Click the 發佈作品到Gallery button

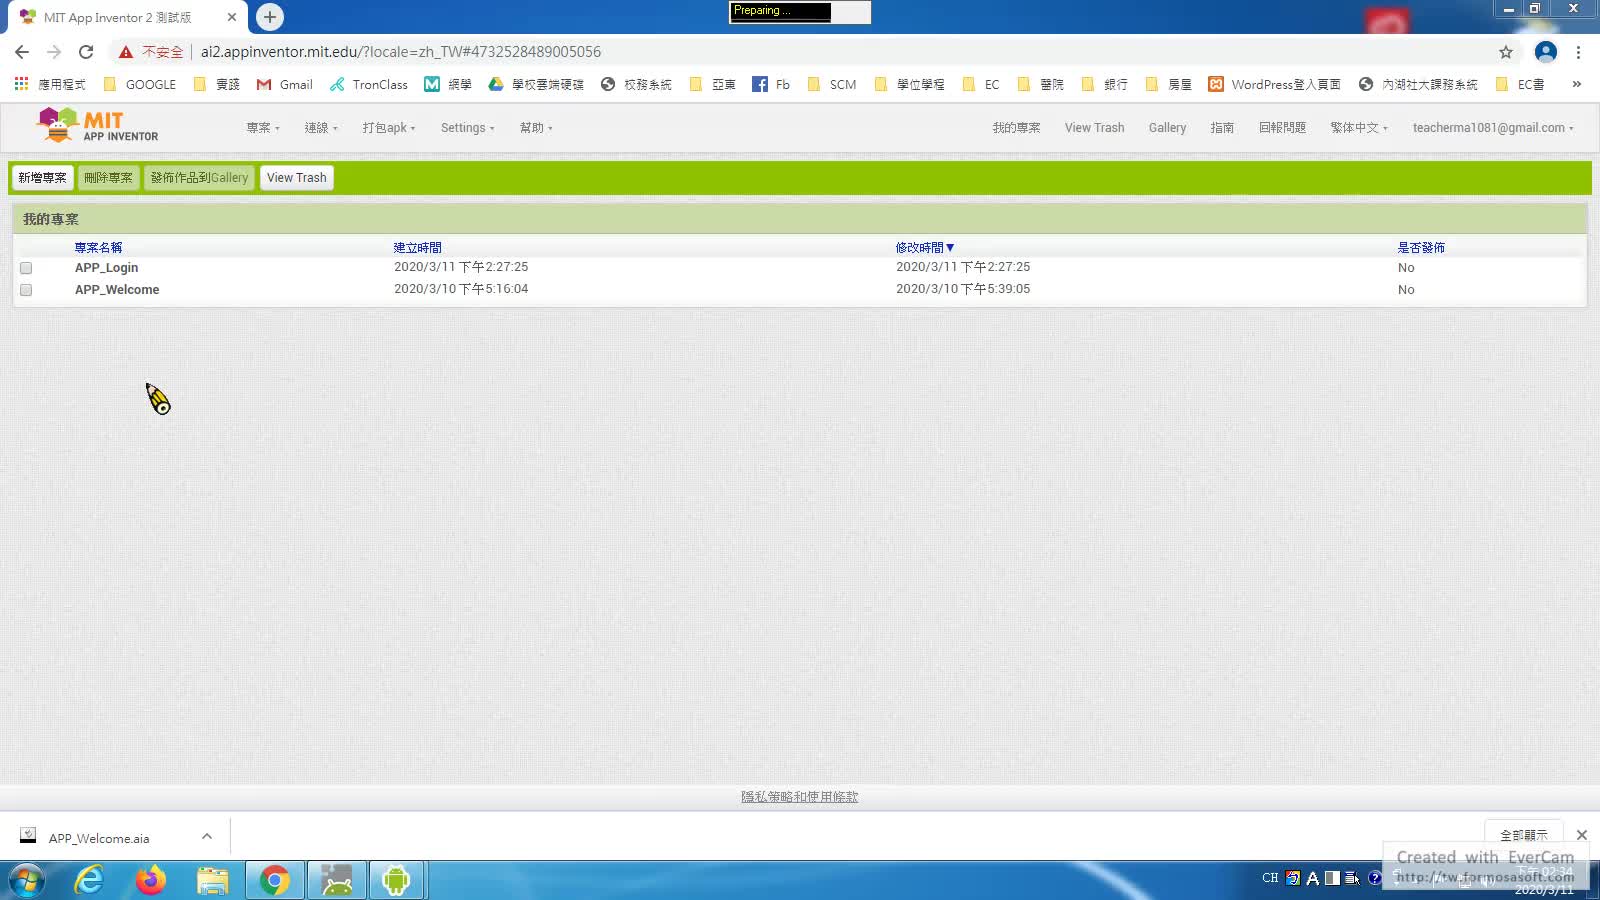(199, 178)
